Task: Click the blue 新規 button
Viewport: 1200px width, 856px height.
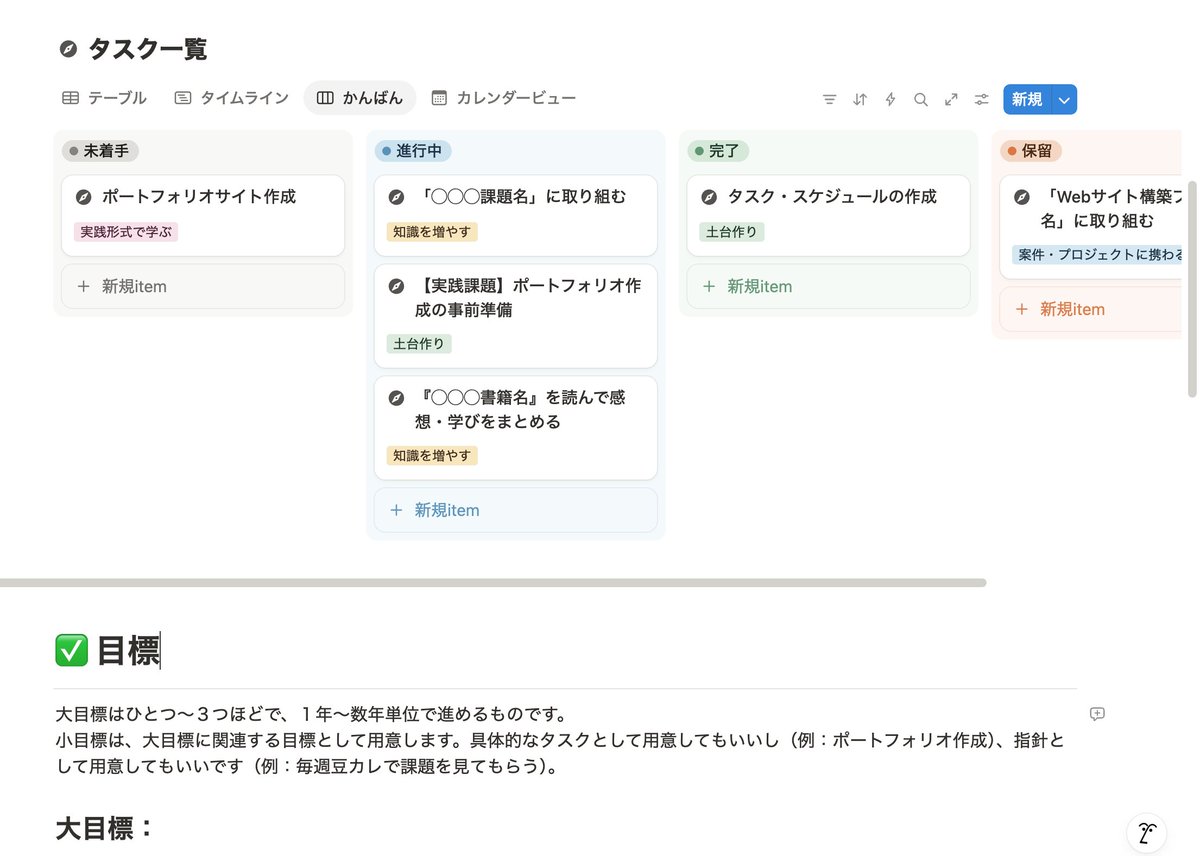Action: tap(1027, 99)
